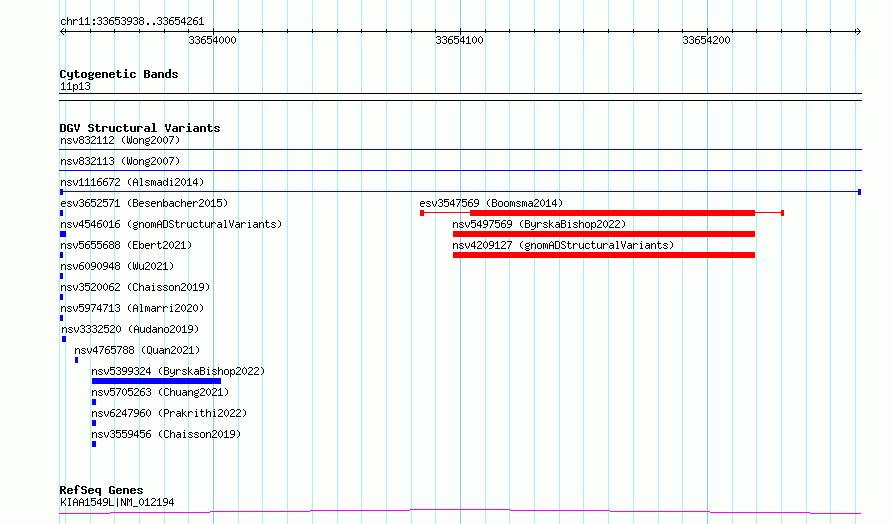890x524 pixels.
Task: Open variant nsv5655688 (Ebert2021)
Action: coord(126,245)
